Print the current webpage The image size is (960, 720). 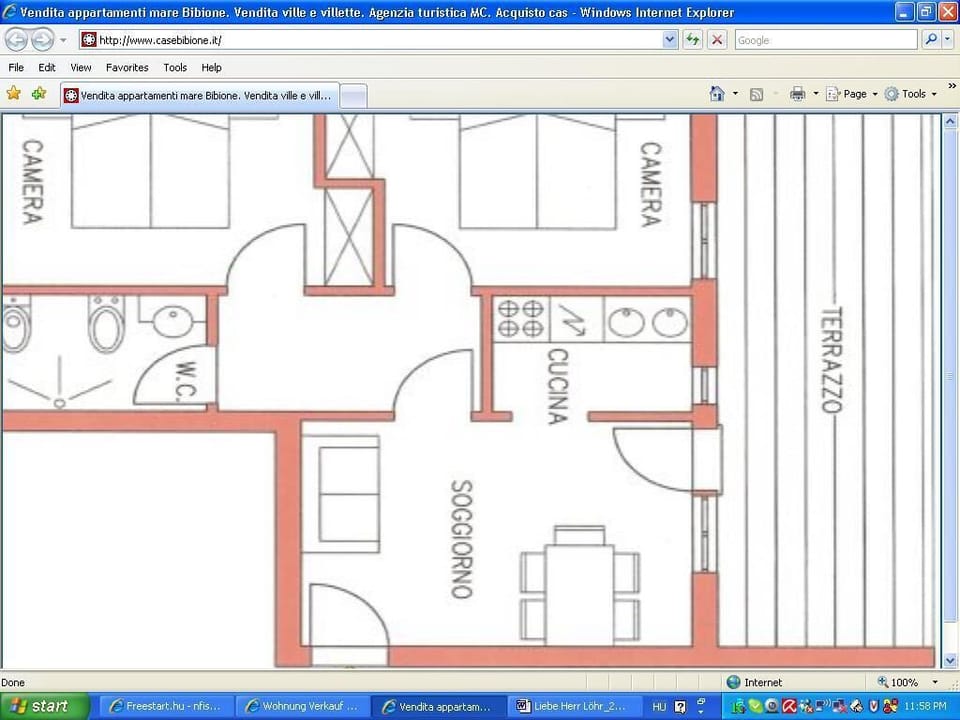[797, 93]
